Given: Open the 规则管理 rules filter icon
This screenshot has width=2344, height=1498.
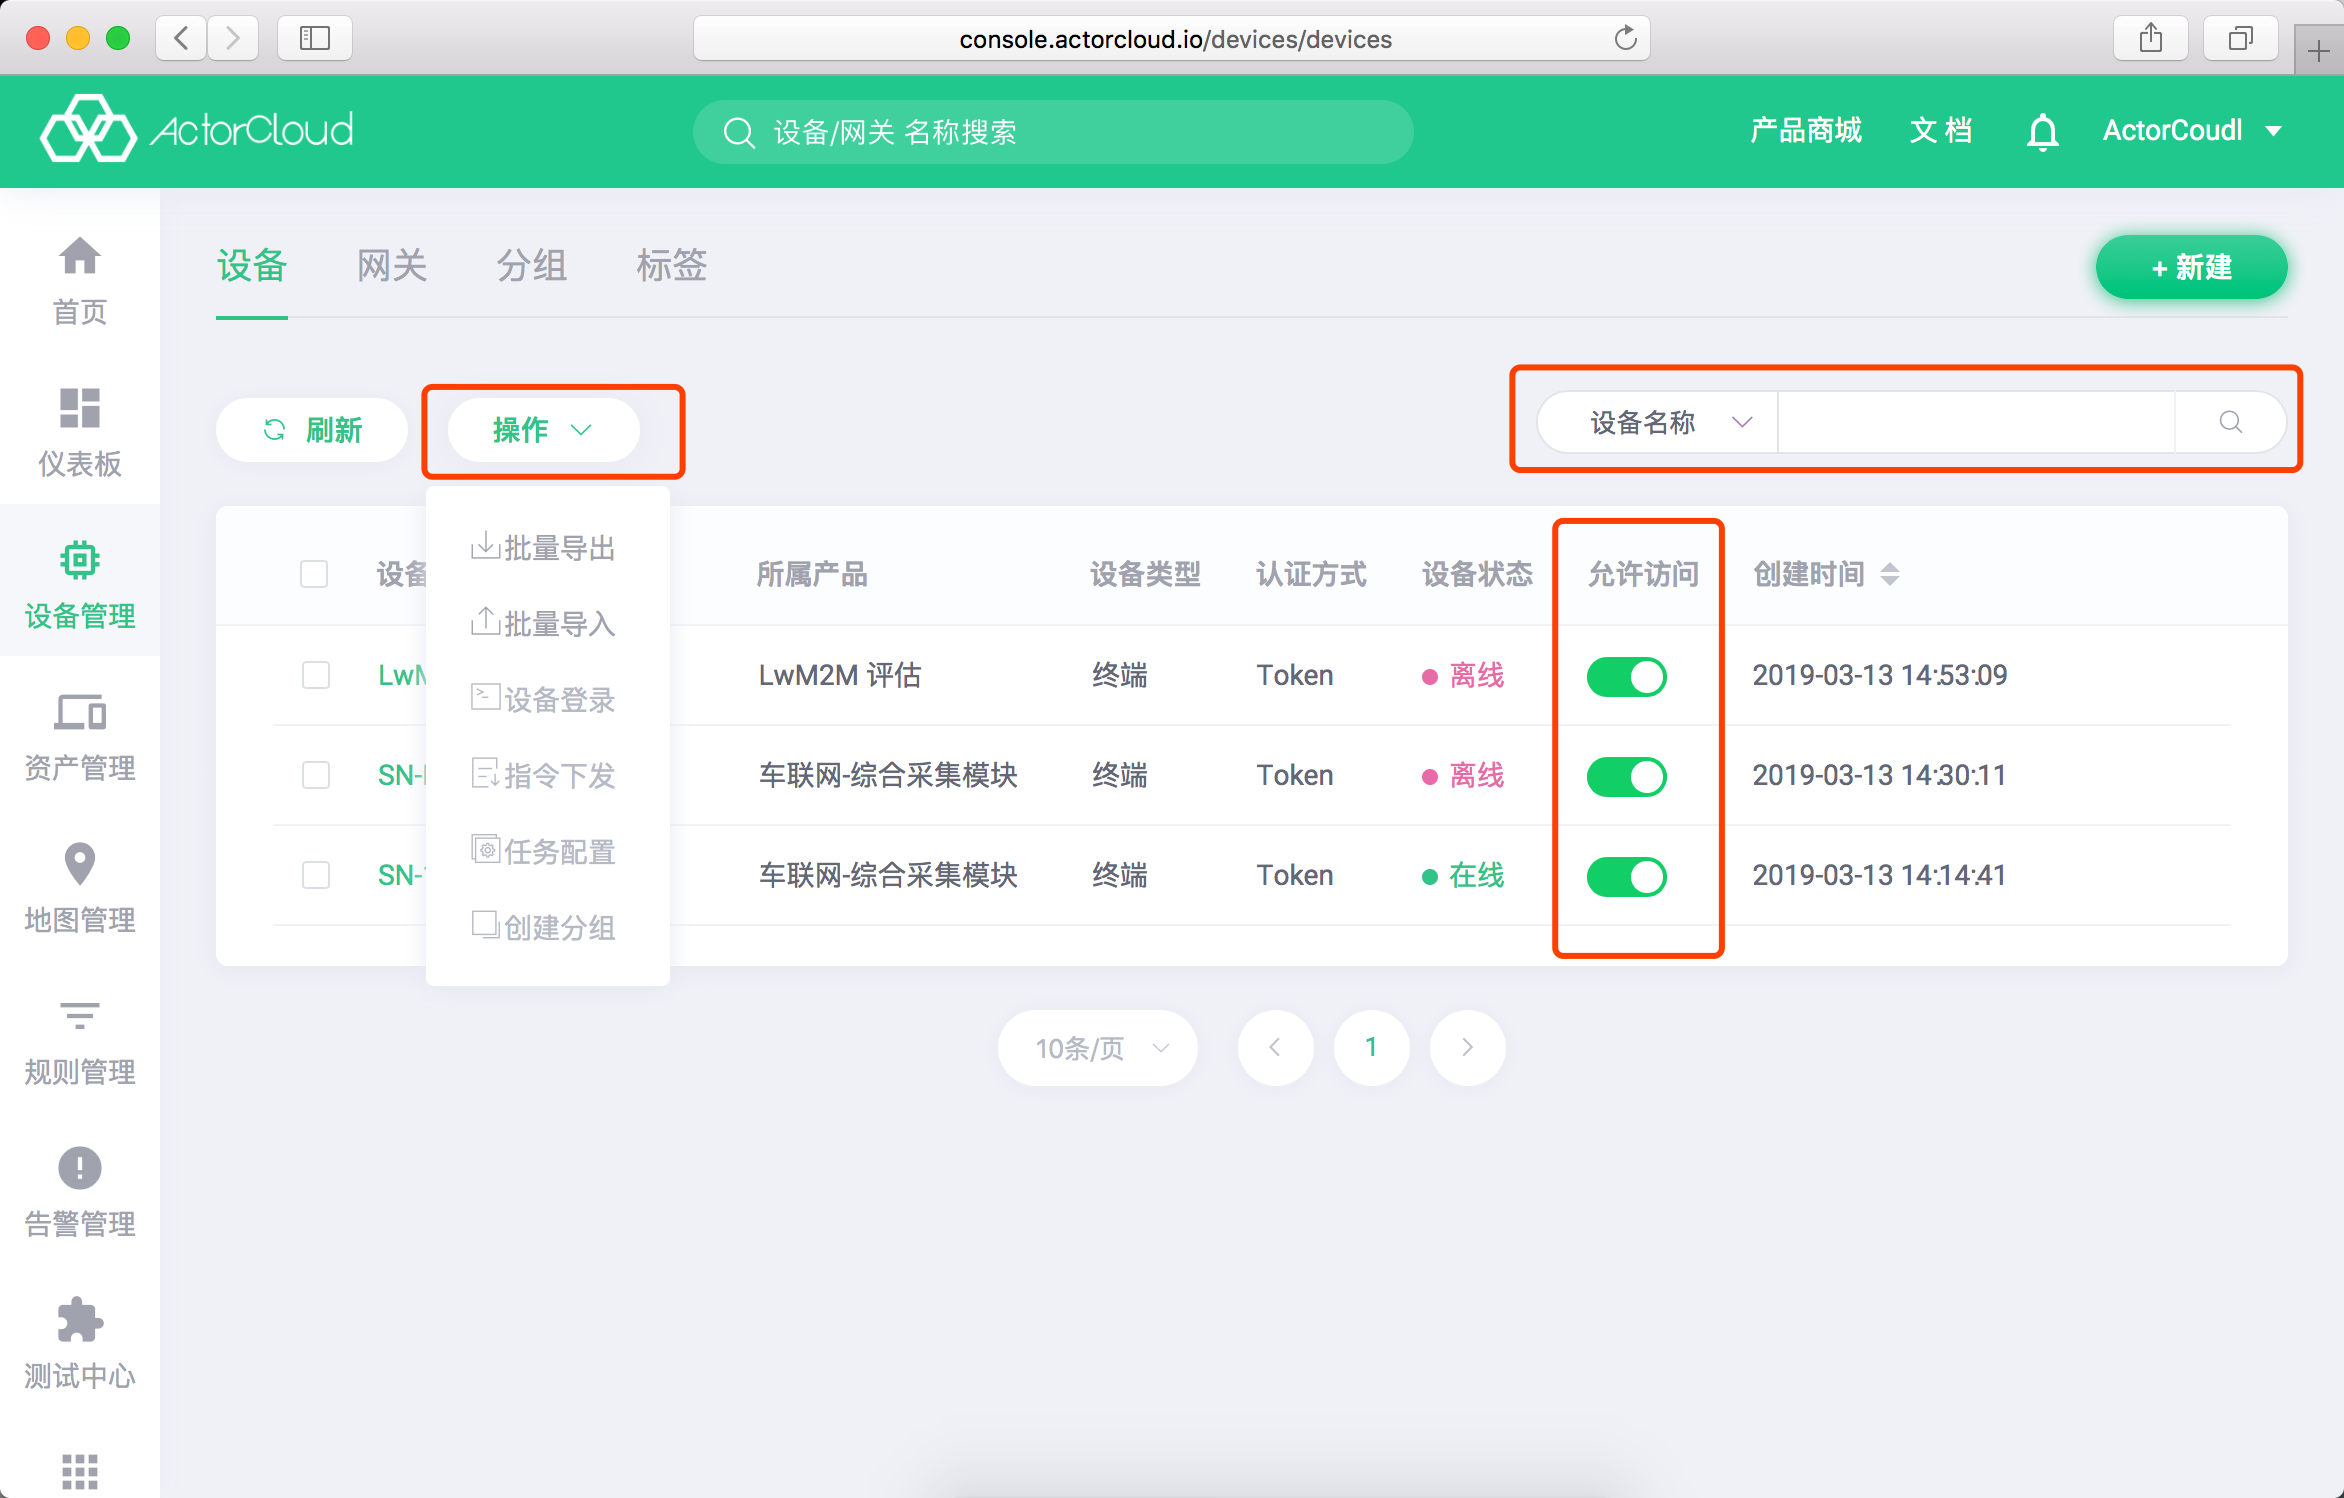Looking at the screenshot, I should [79, 1016].
